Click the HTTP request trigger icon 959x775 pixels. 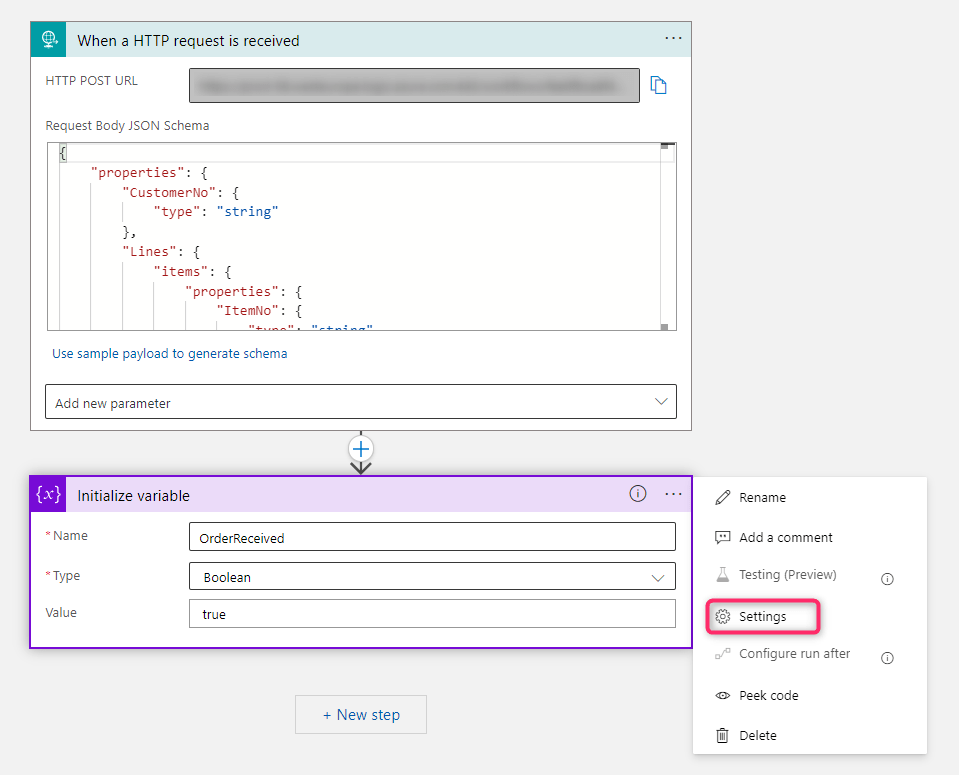49,40
